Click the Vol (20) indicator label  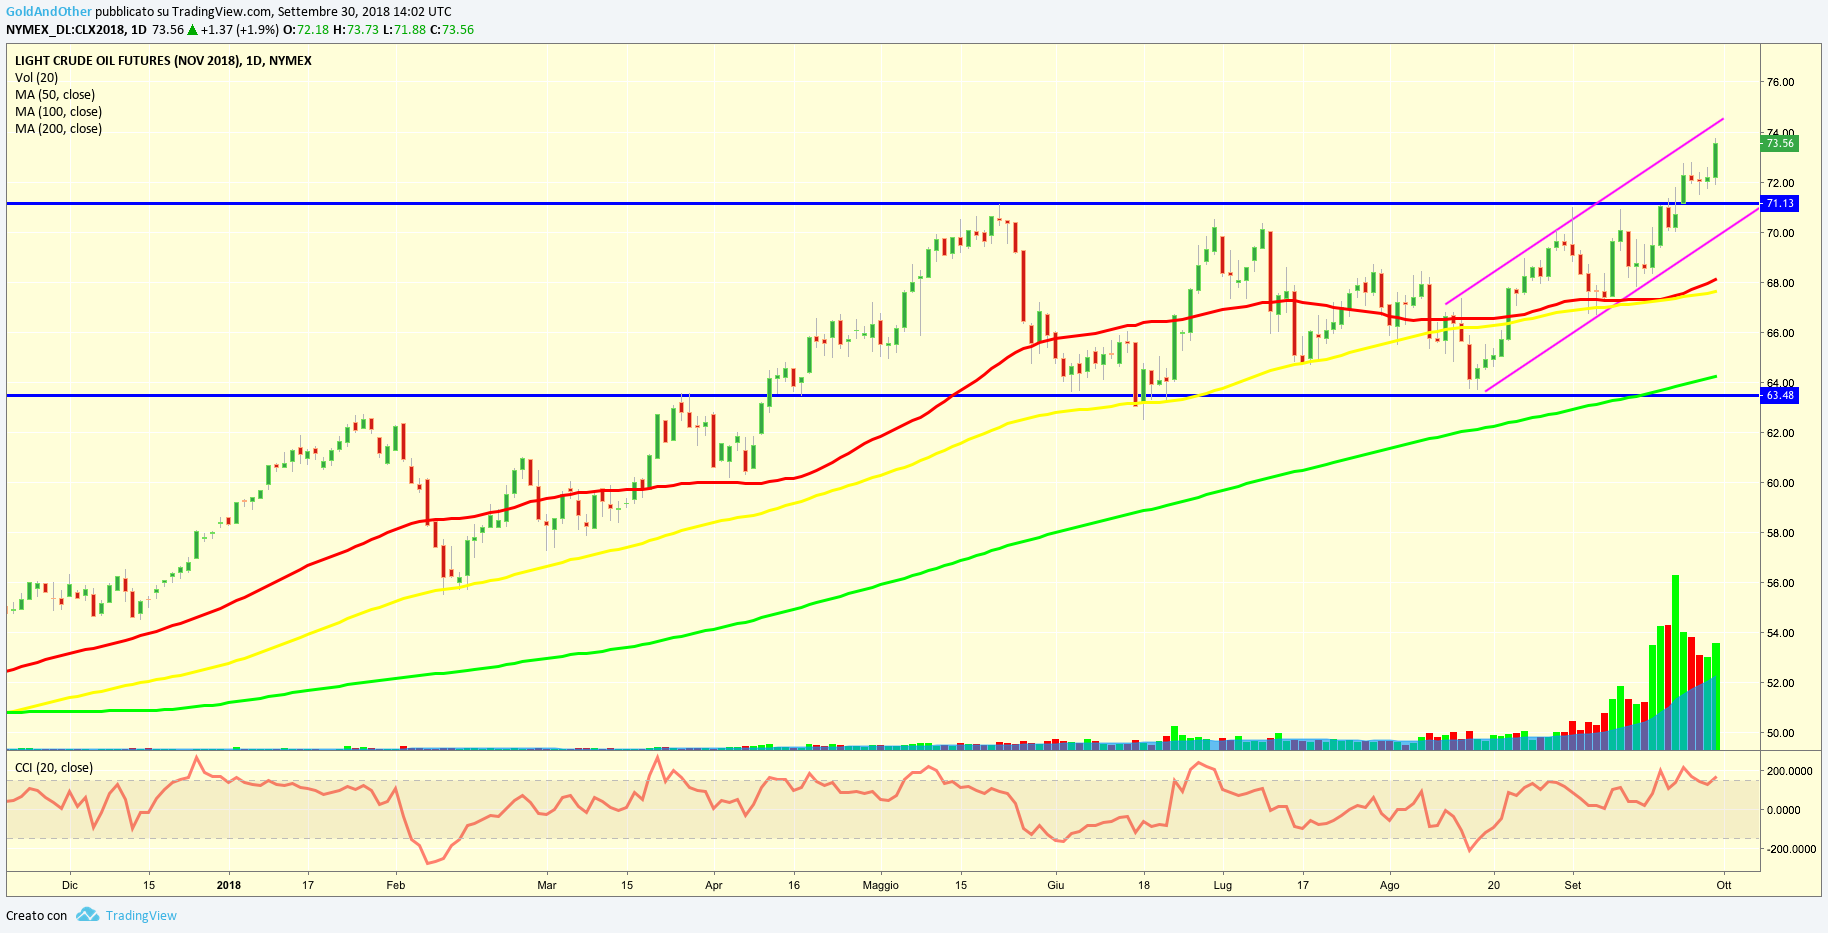point(37,77)
